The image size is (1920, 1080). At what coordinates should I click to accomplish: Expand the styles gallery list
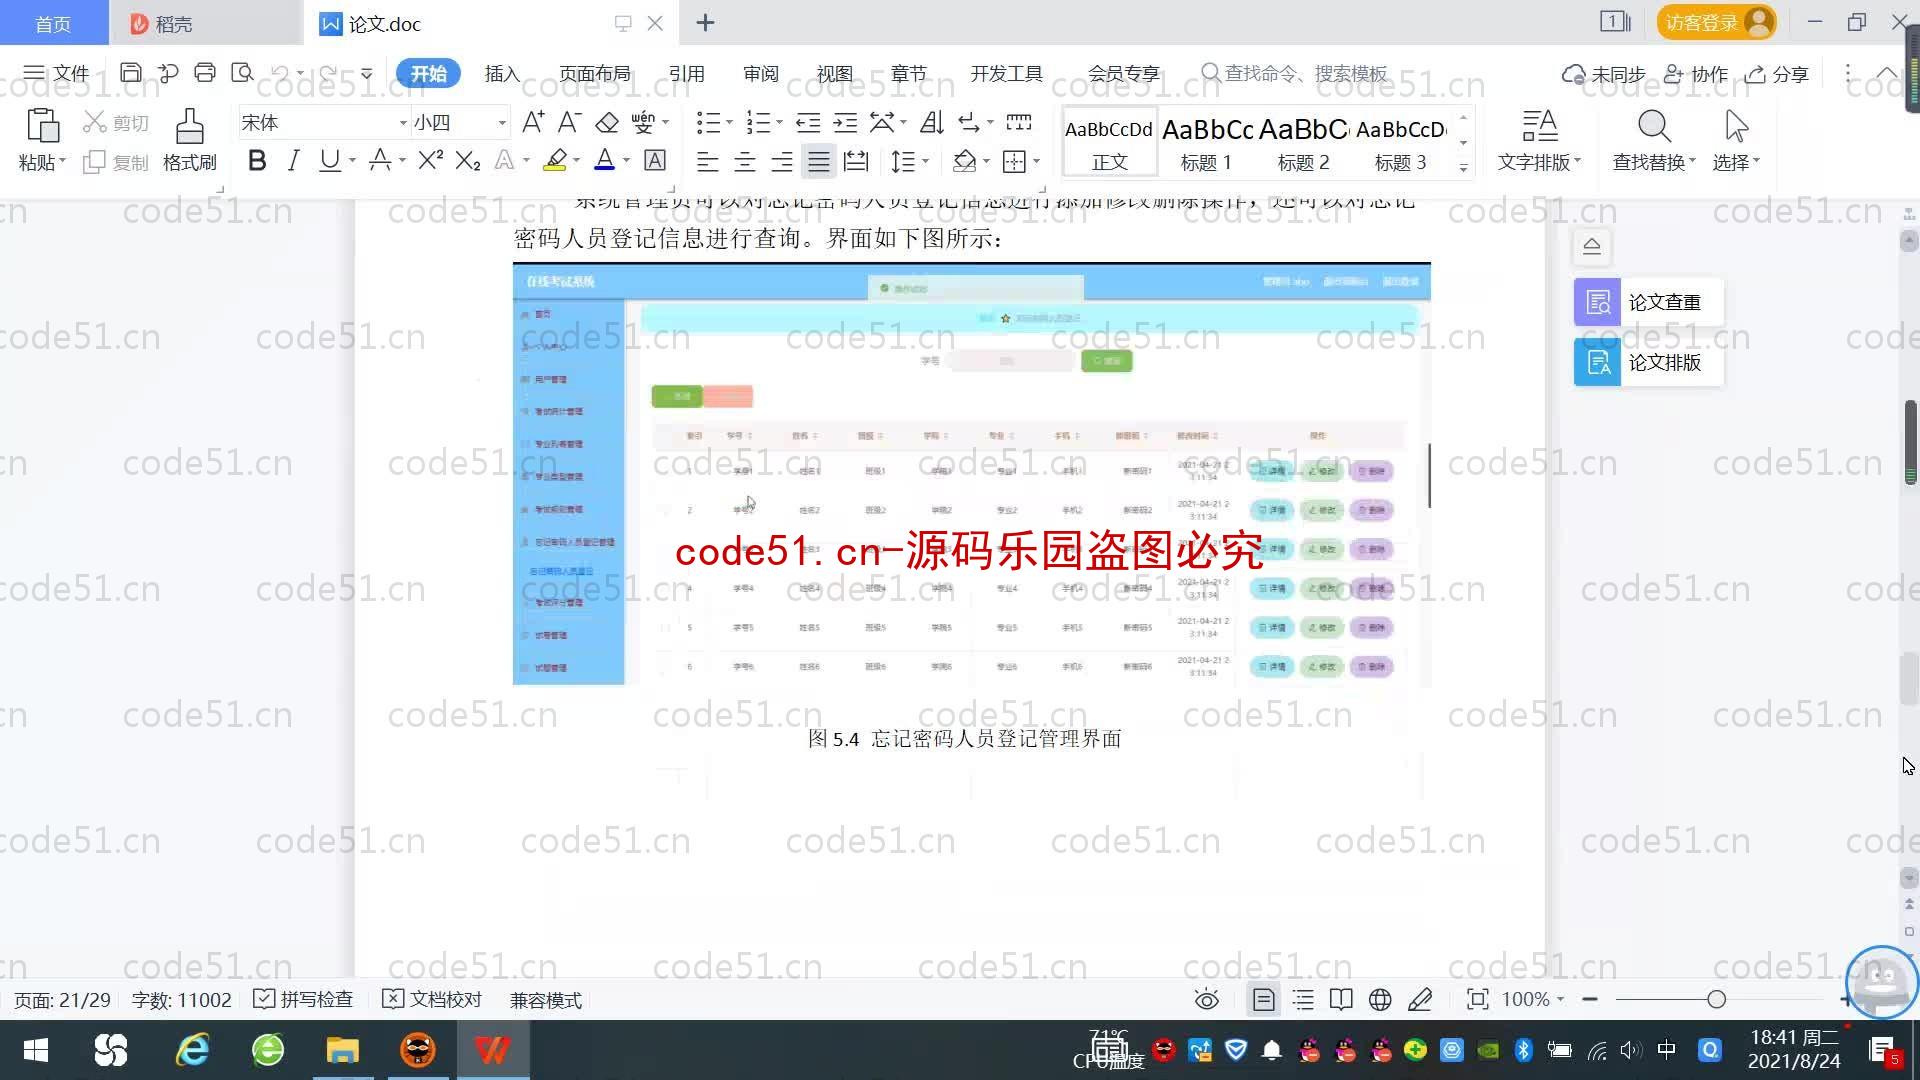1464,167
